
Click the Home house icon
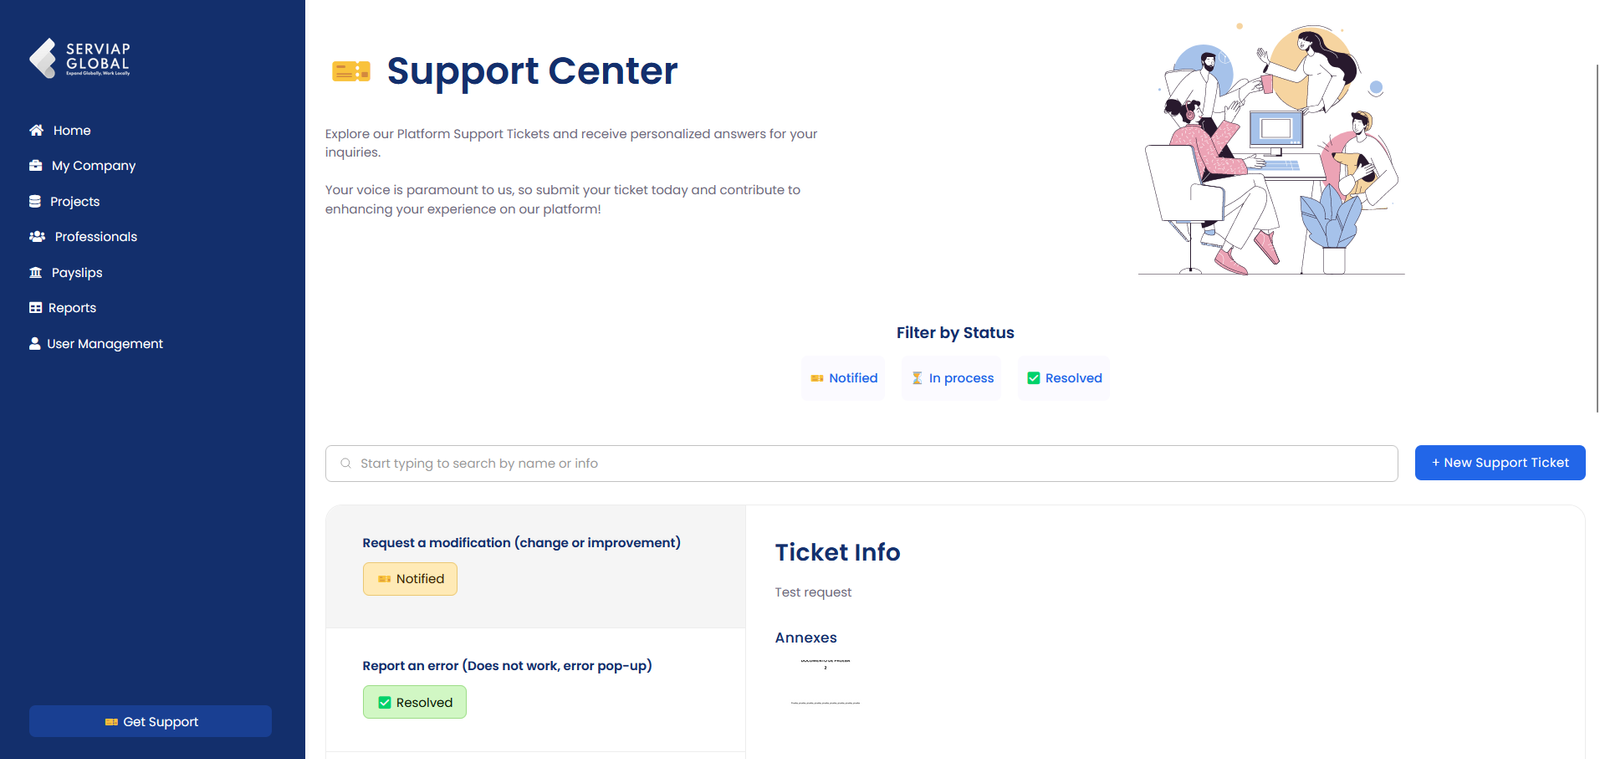37,130
